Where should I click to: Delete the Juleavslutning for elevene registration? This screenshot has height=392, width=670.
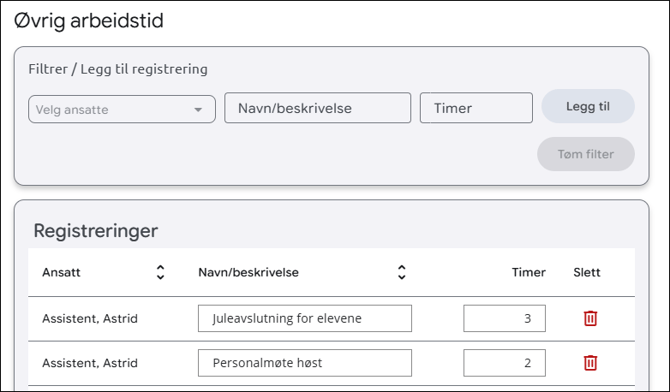pyautogui.click(x=590, y=318)
